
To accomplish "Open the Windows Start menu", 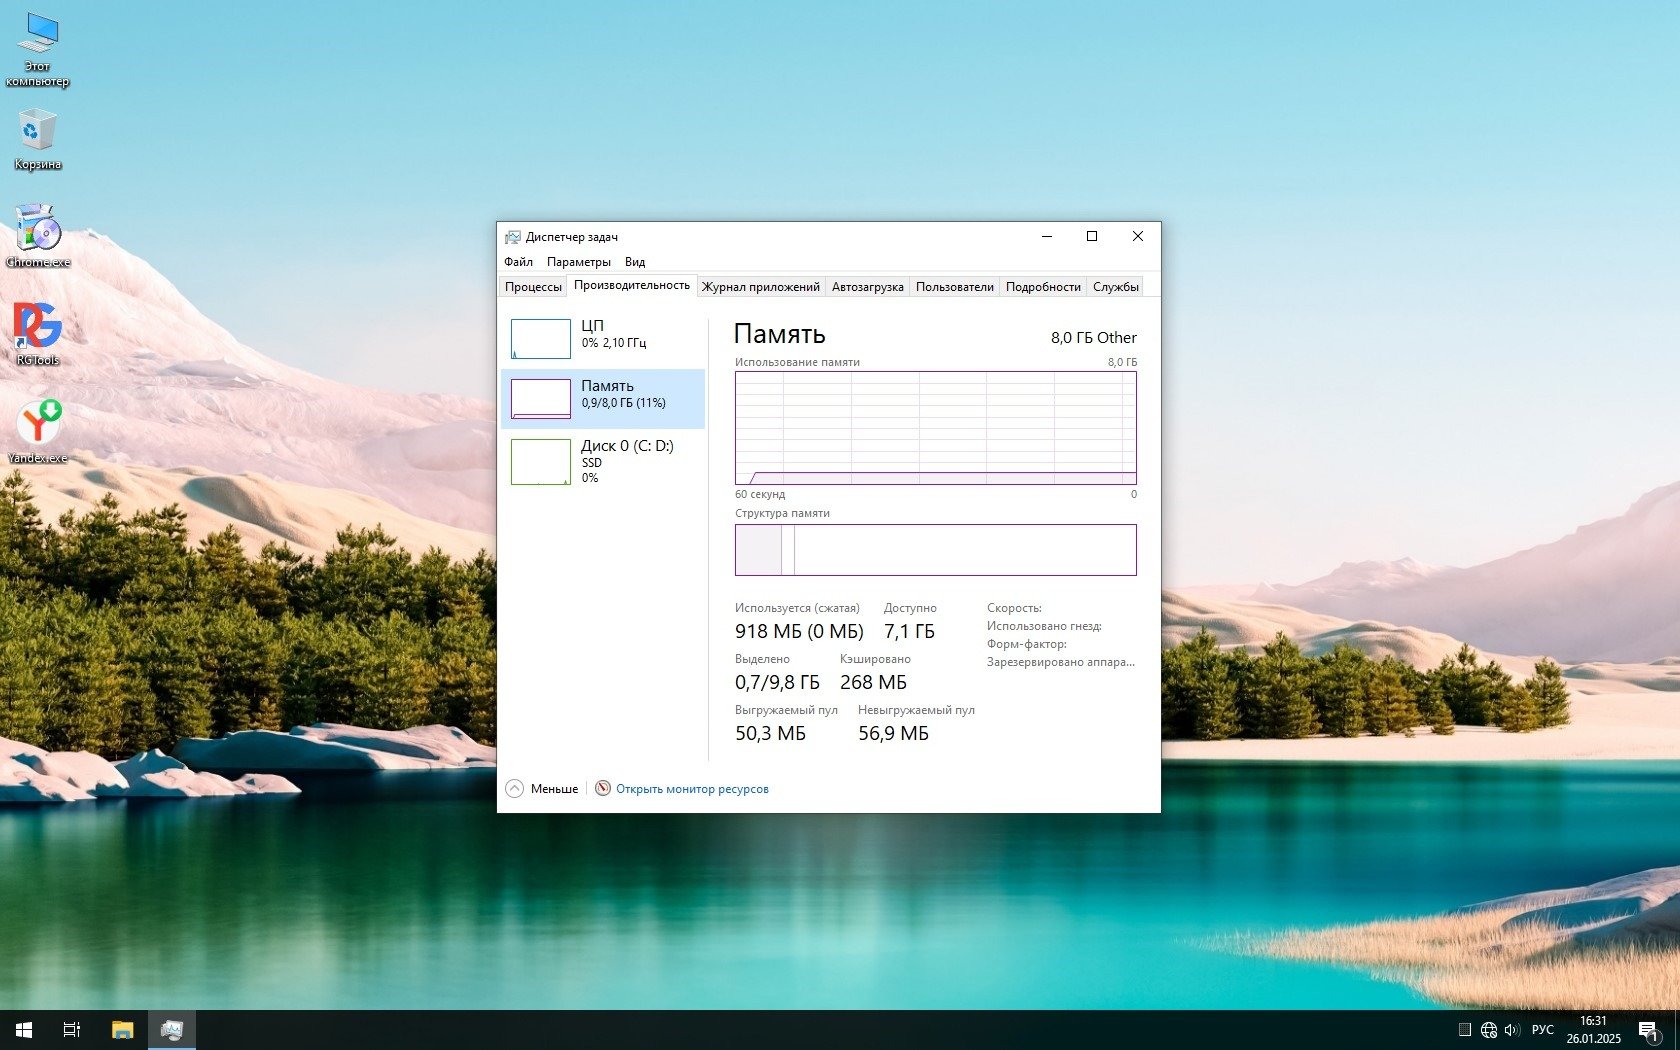I will 24,1029.
